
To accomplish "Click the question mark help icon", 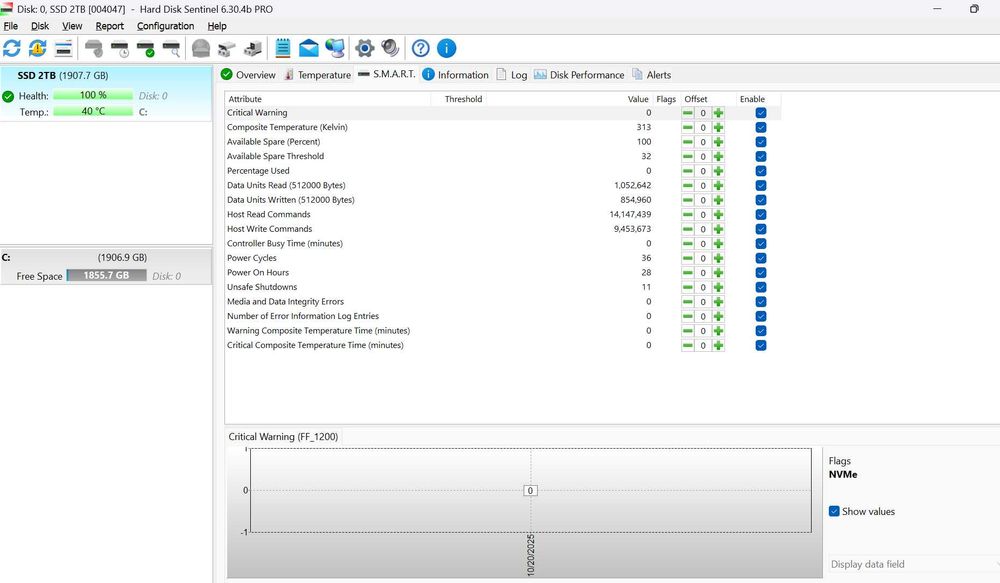I will tap(420, 48).
